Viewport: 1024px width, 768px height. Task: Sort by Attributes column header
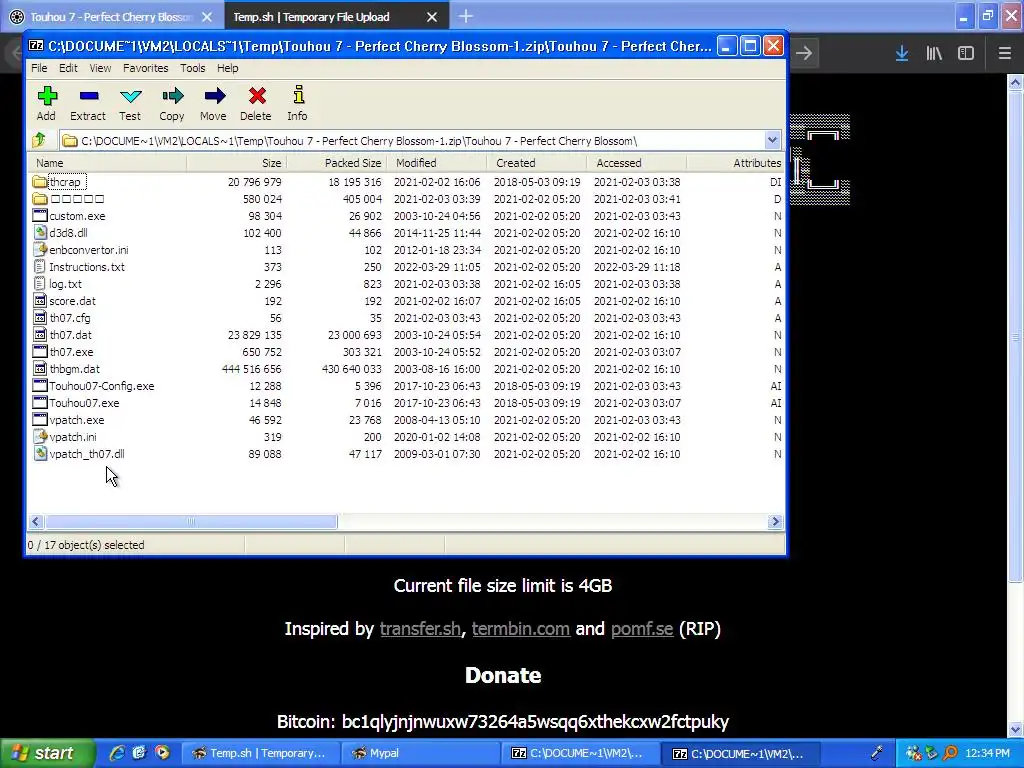(x=735, y=163)
